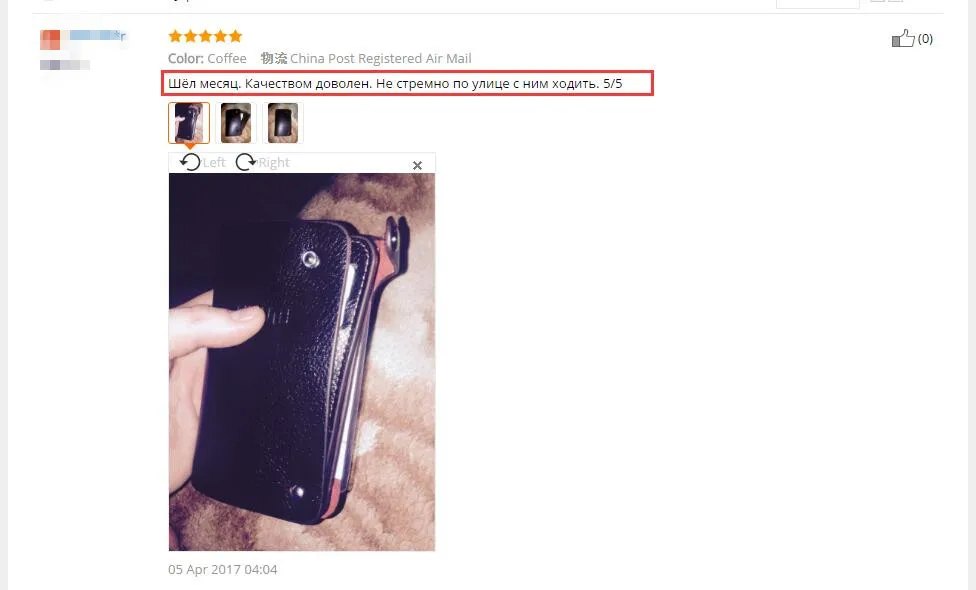The width and height of the screenshot is (976, 590).
Task: Open the reviewer's avatar picture
Action: point(50,40)
